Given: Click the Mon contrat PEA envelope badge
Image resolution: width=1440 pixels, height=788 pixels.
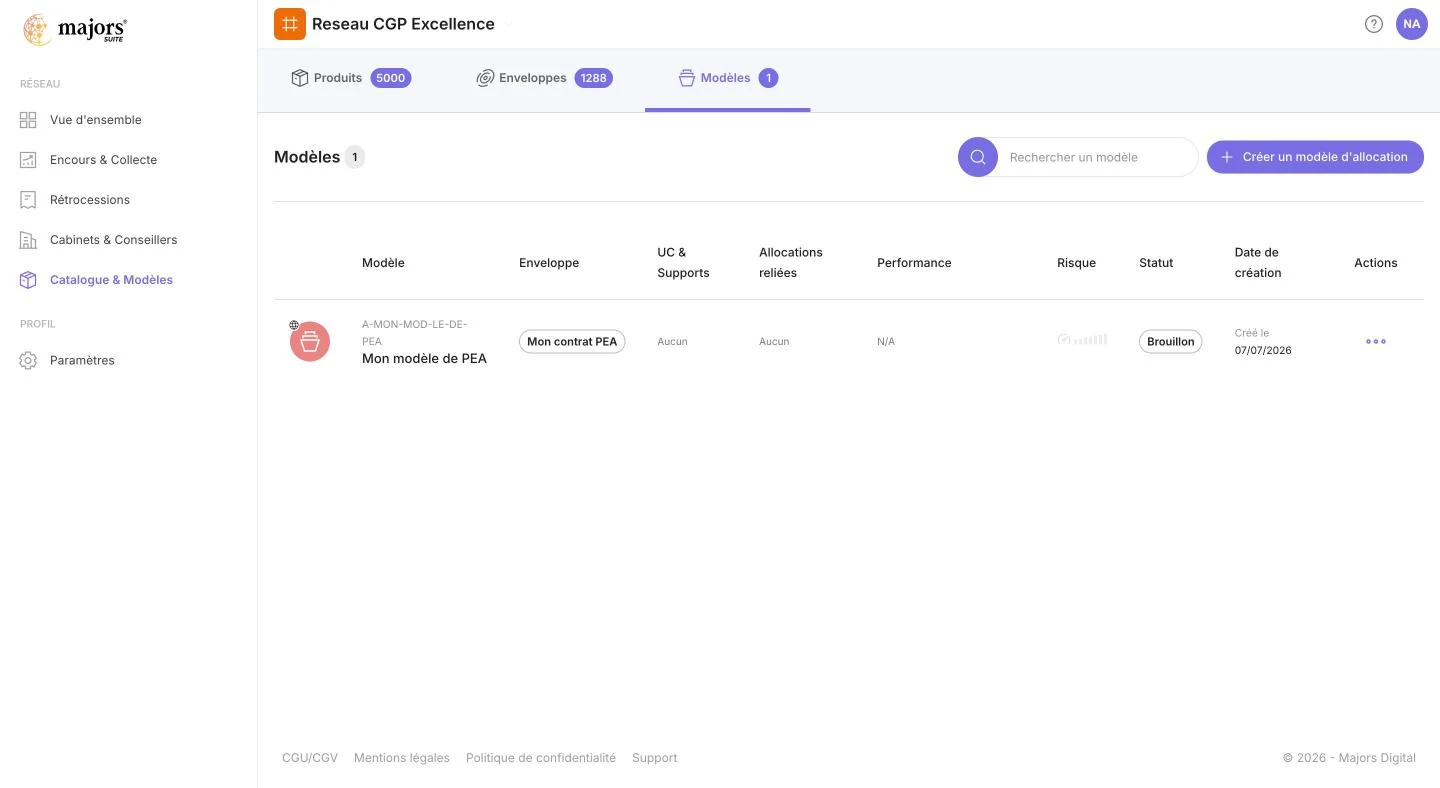Looking at the screenshot, I should (572, 341).
